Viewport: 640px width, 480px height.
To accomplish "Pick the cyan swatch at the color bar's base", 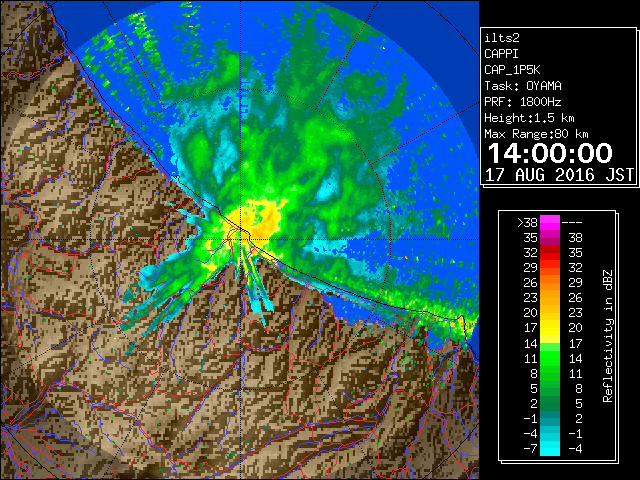I will click(550, 449).
